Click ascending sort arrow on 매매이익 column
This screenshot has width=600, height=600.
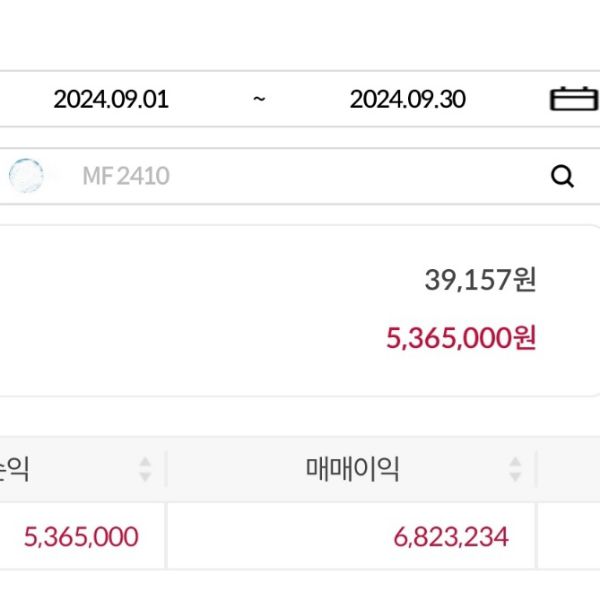[515, 462]
